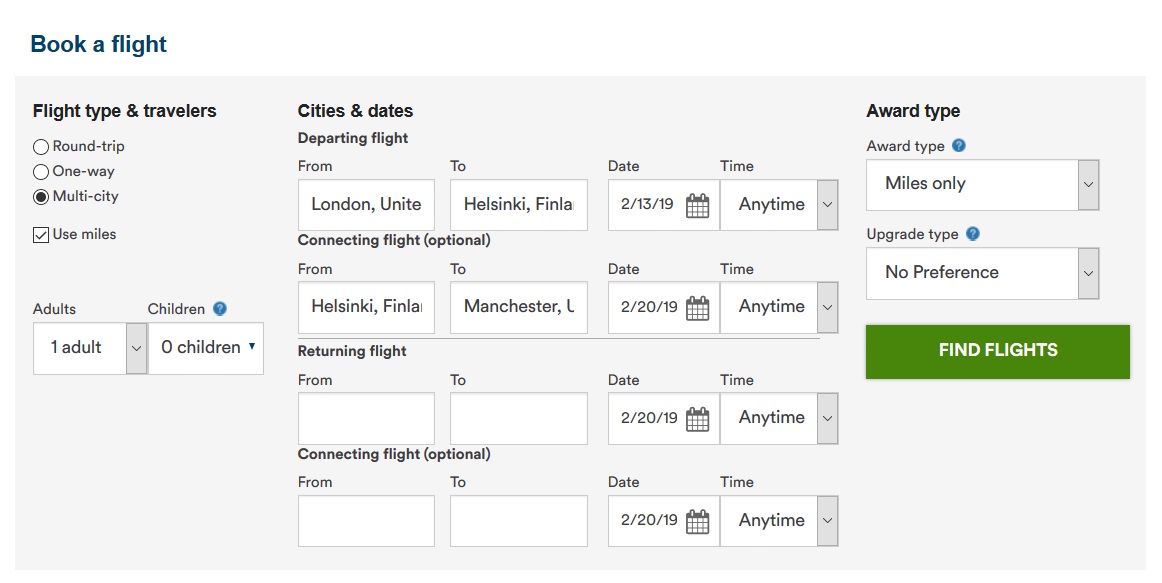Click the Children help info icon
The image size is (1162, 583).
click(x=220, y=309)
